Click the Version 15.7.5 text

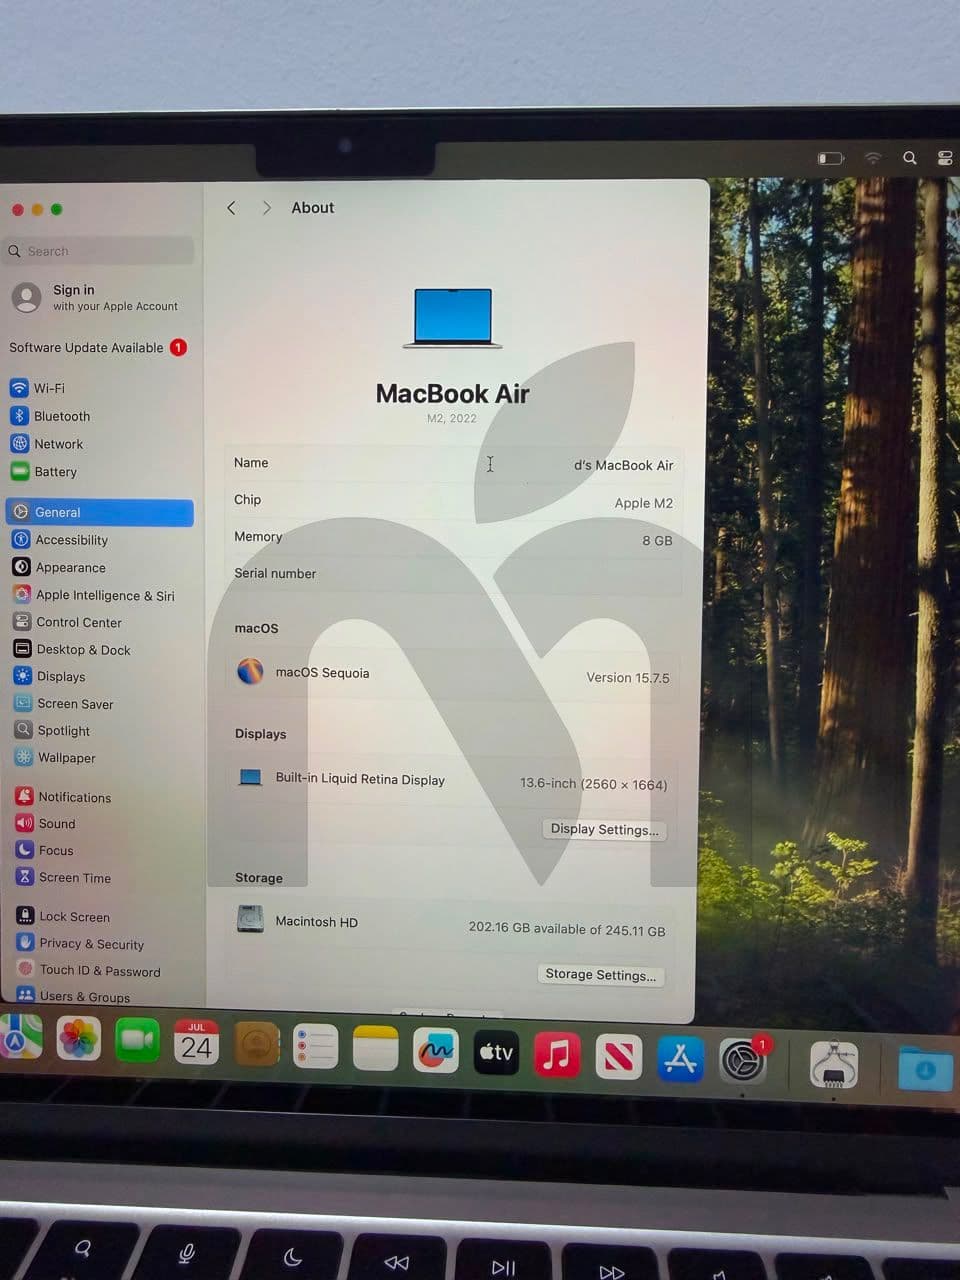coord(628,677)
